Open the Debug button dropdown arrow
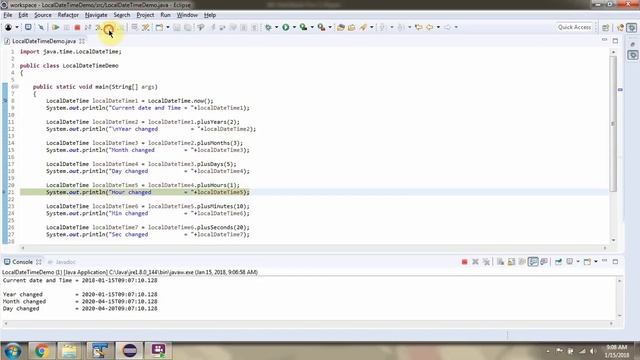The height and width of the screenshot is (360, 640). (x=277, y=27)
